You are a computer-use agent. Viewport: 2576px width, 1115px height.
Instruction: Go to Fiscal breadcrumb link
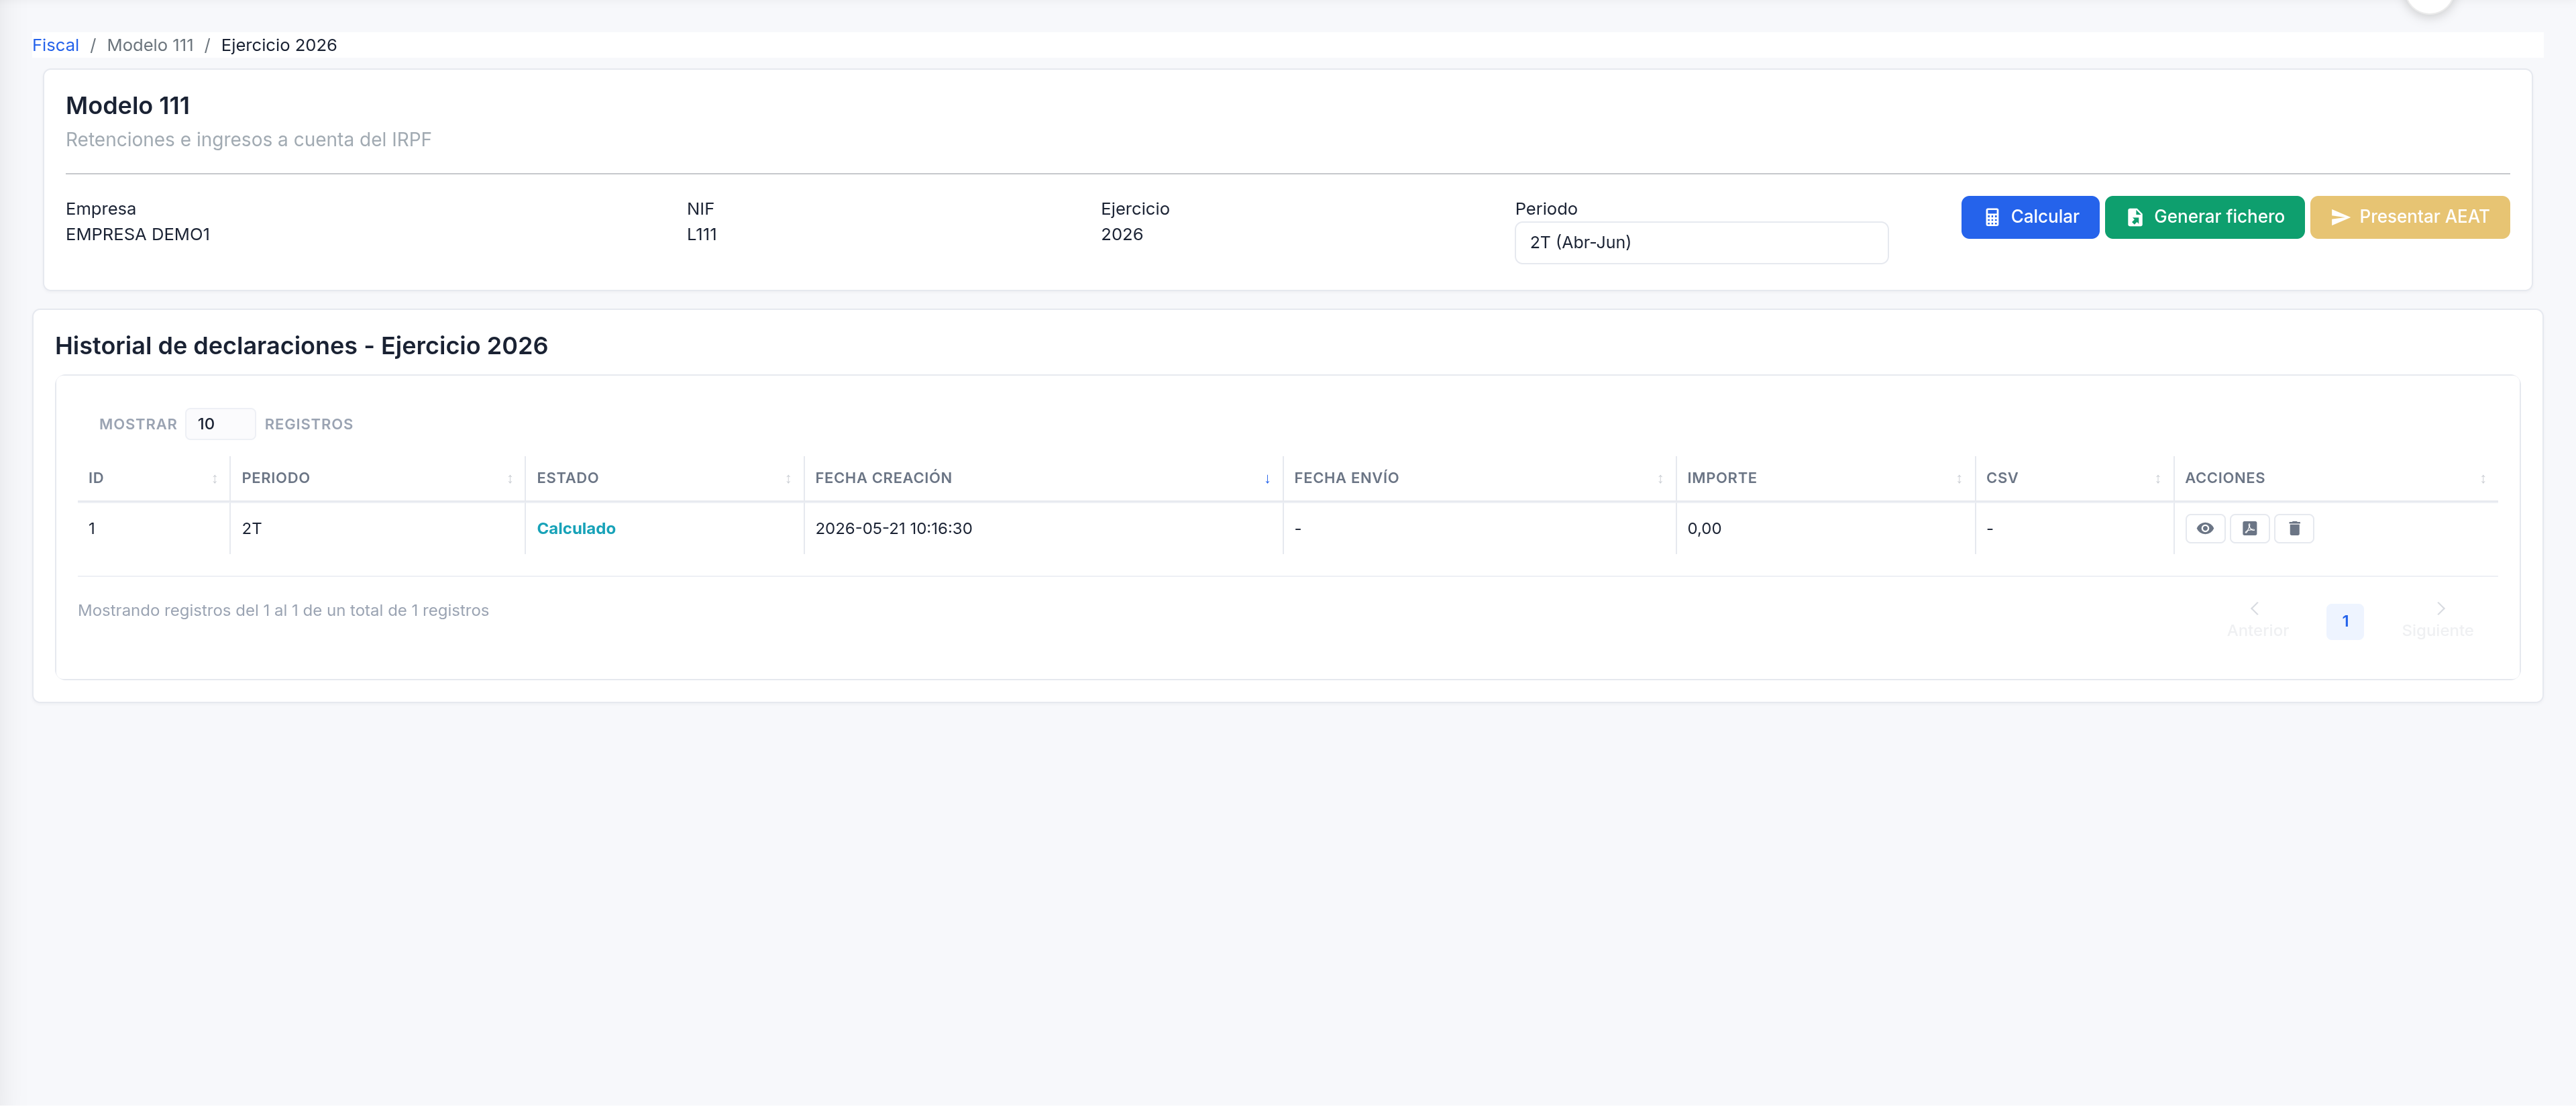click(x=55, y=45)
